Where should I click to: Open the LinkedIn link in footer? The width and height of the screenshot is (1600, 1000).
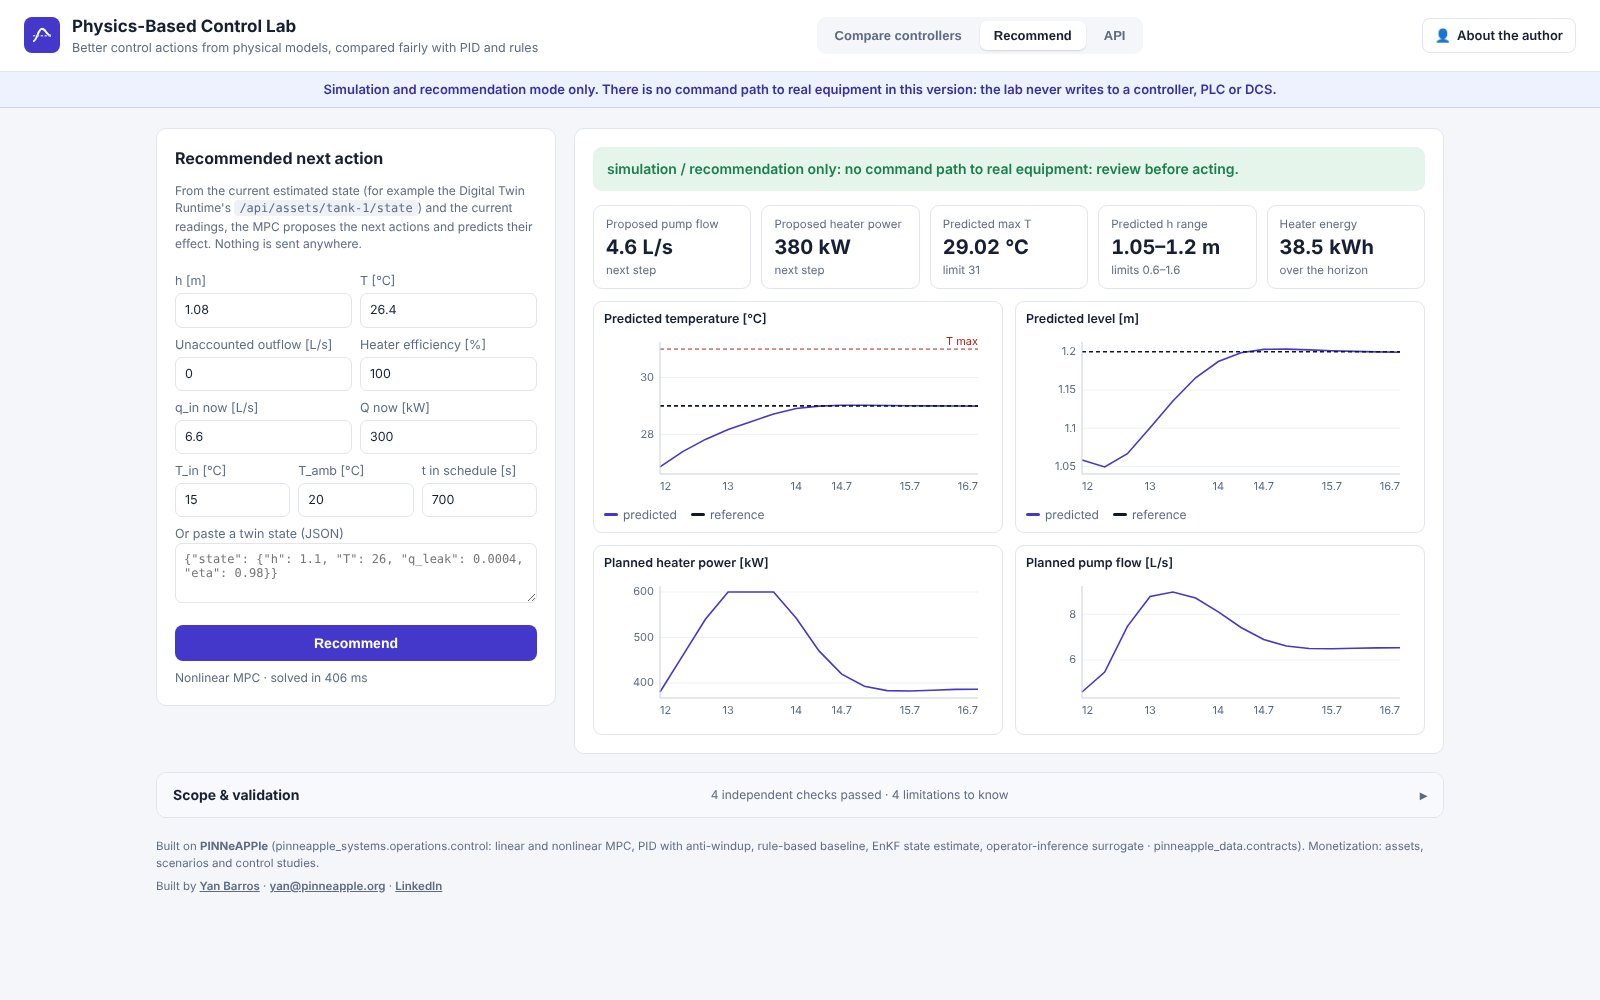418,886
